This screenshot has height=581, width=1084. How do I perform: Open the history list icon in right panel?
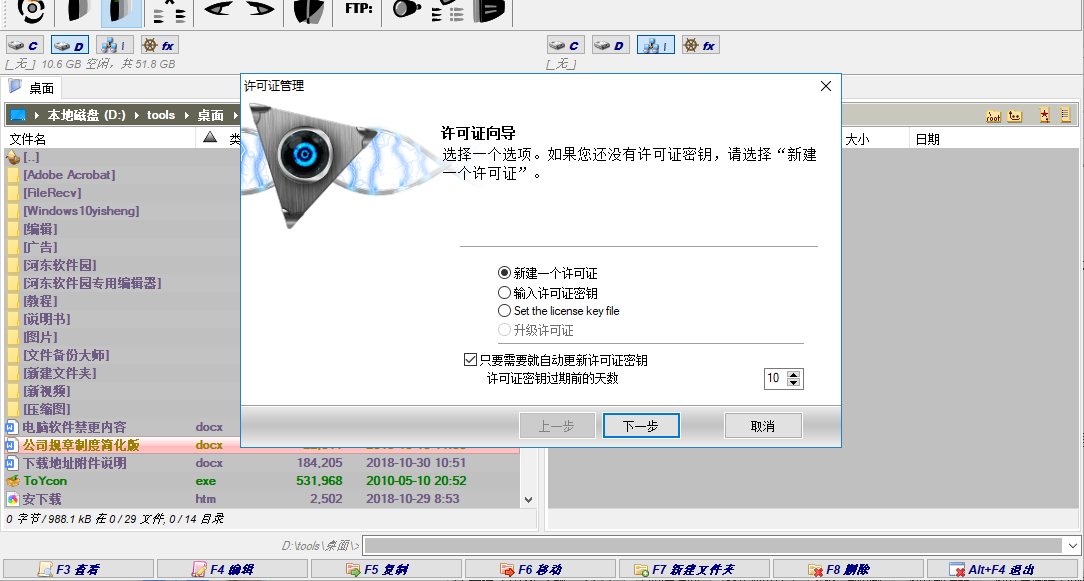[1065, 116]
